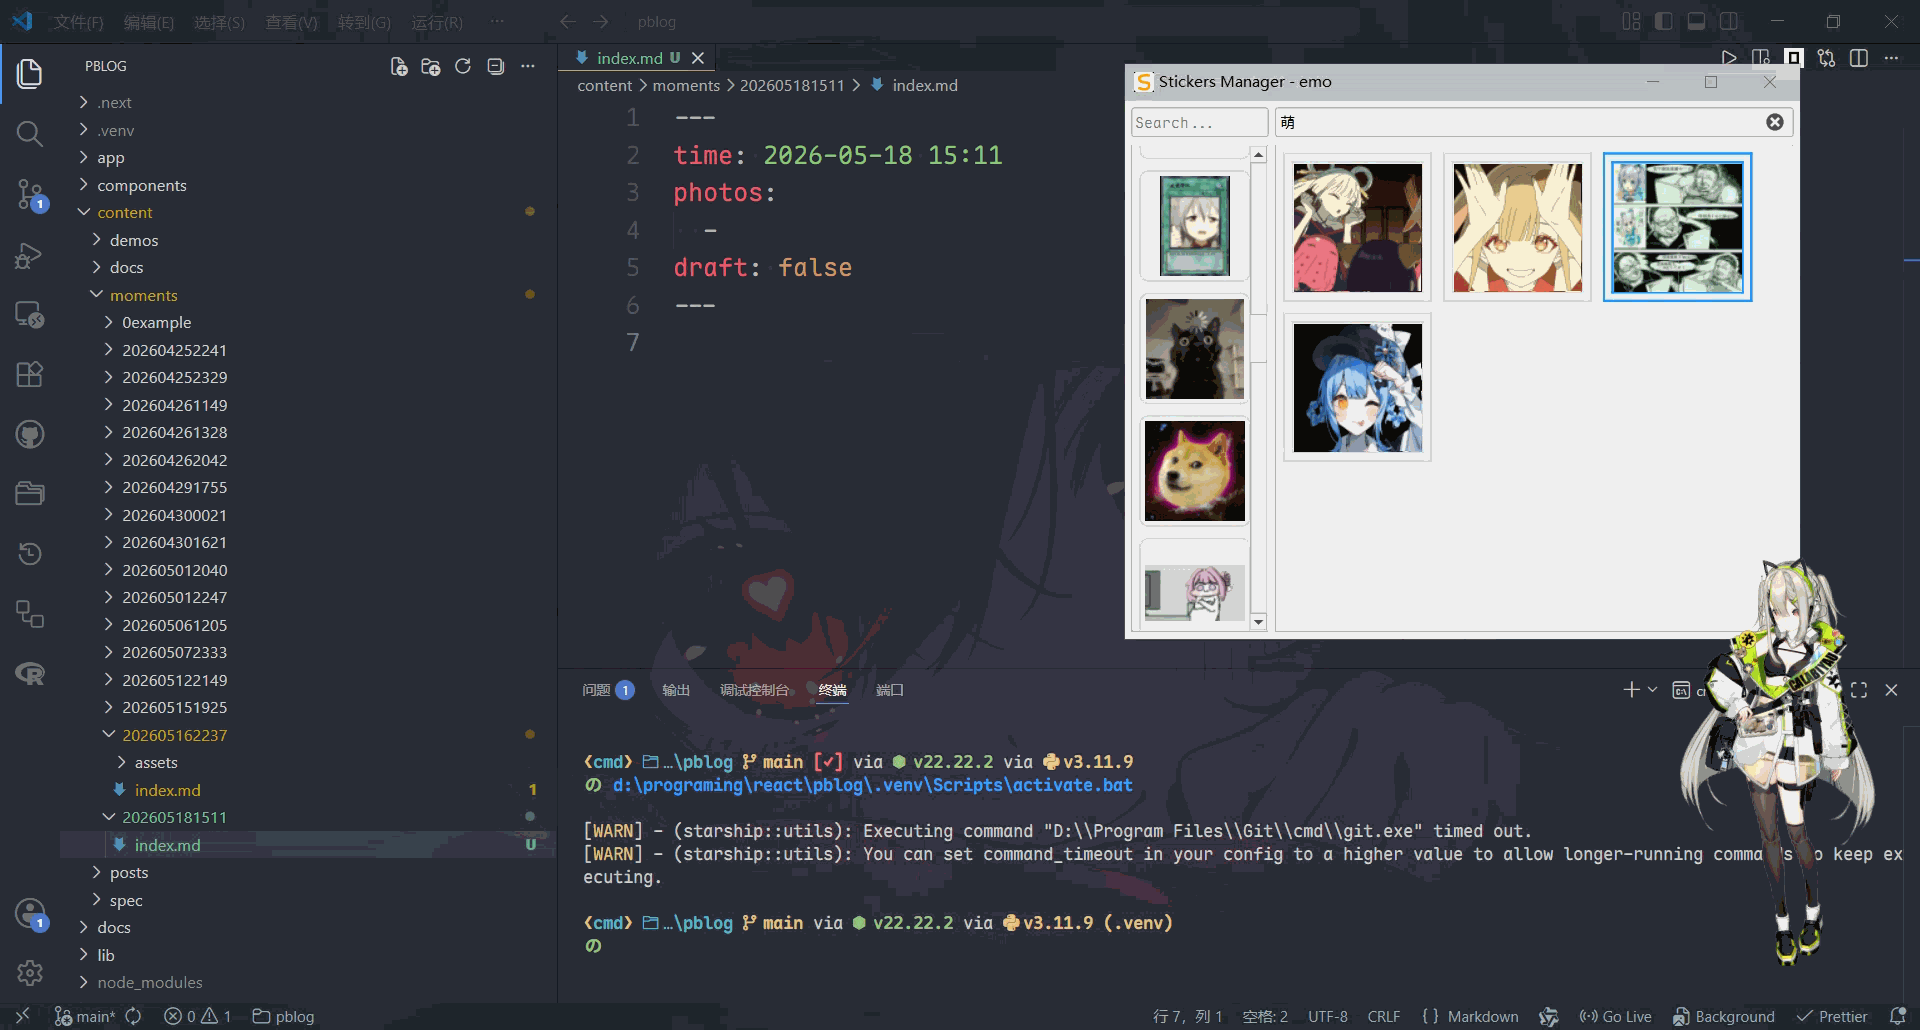Open explorer Views and More Actions menu
This screenshot has height=1030, width=1920.
(528, 66)
